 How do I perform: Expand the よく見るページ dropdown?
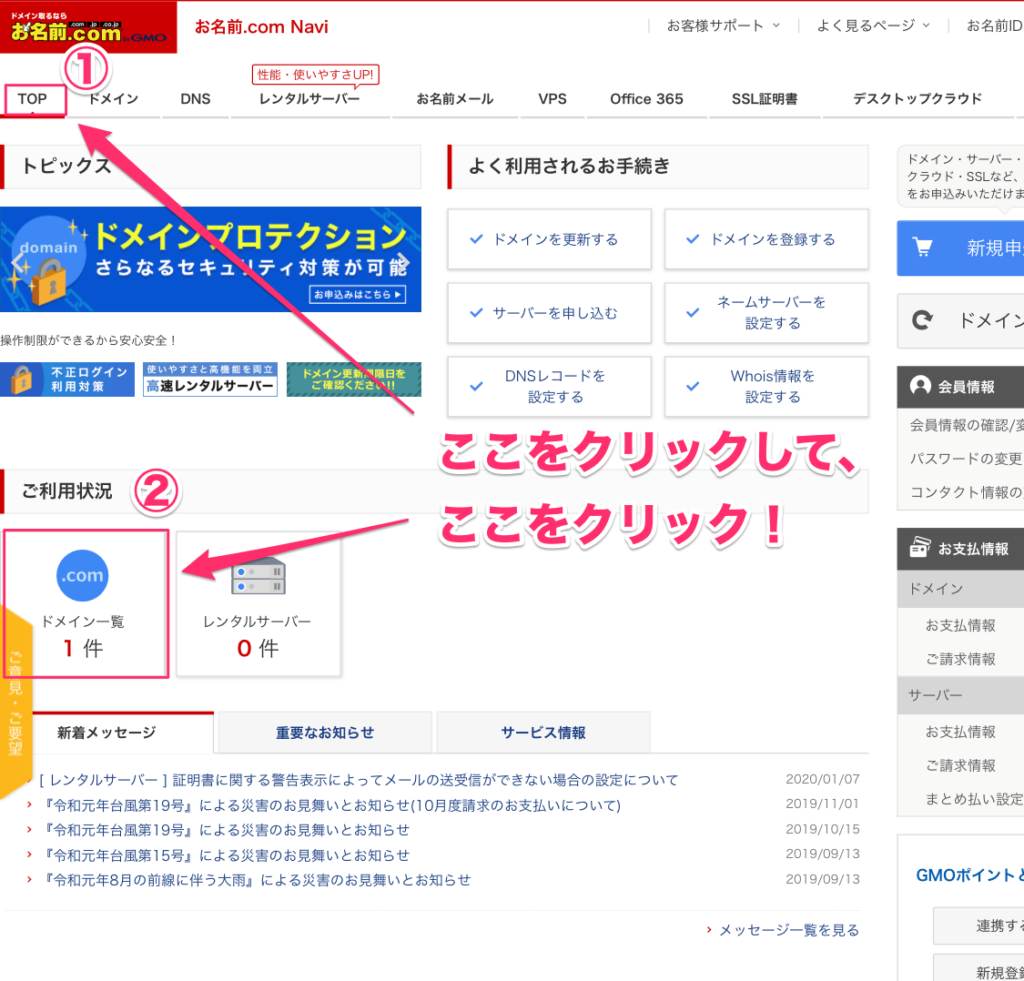[873, 25]
